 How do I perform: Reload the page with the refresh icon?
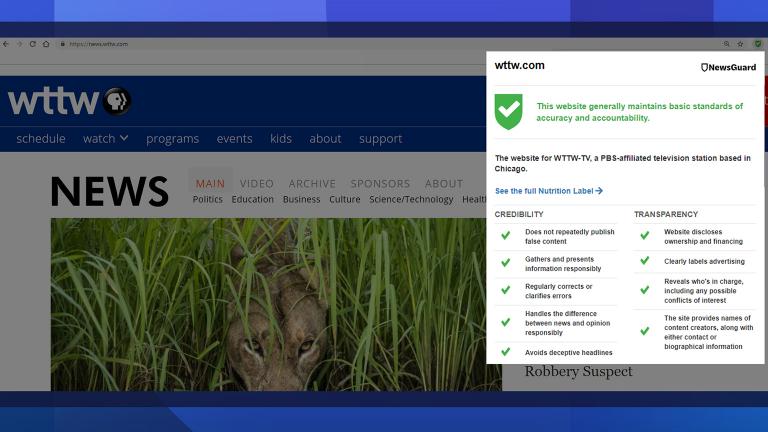[x=32, y=44]
